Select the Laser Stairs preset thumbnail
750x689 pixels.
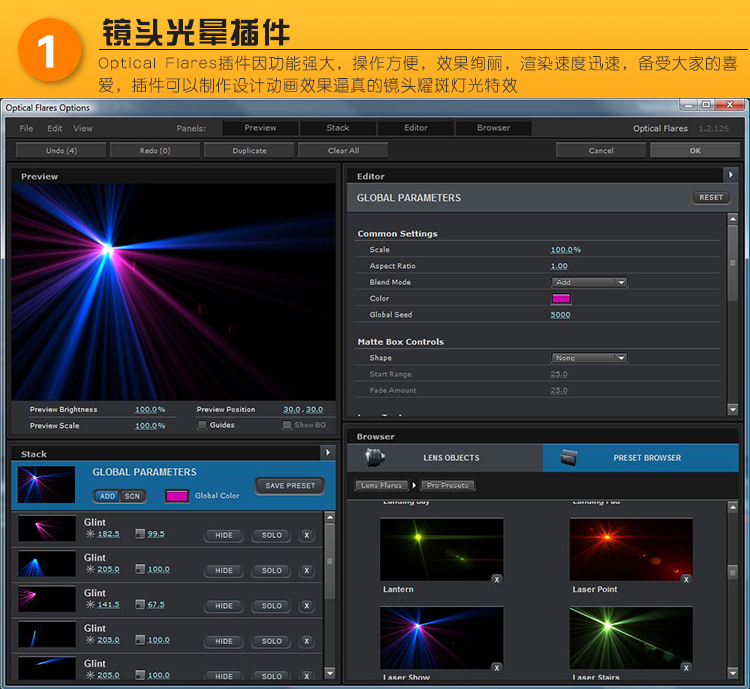pyautogui.click(x=631, y=638)
